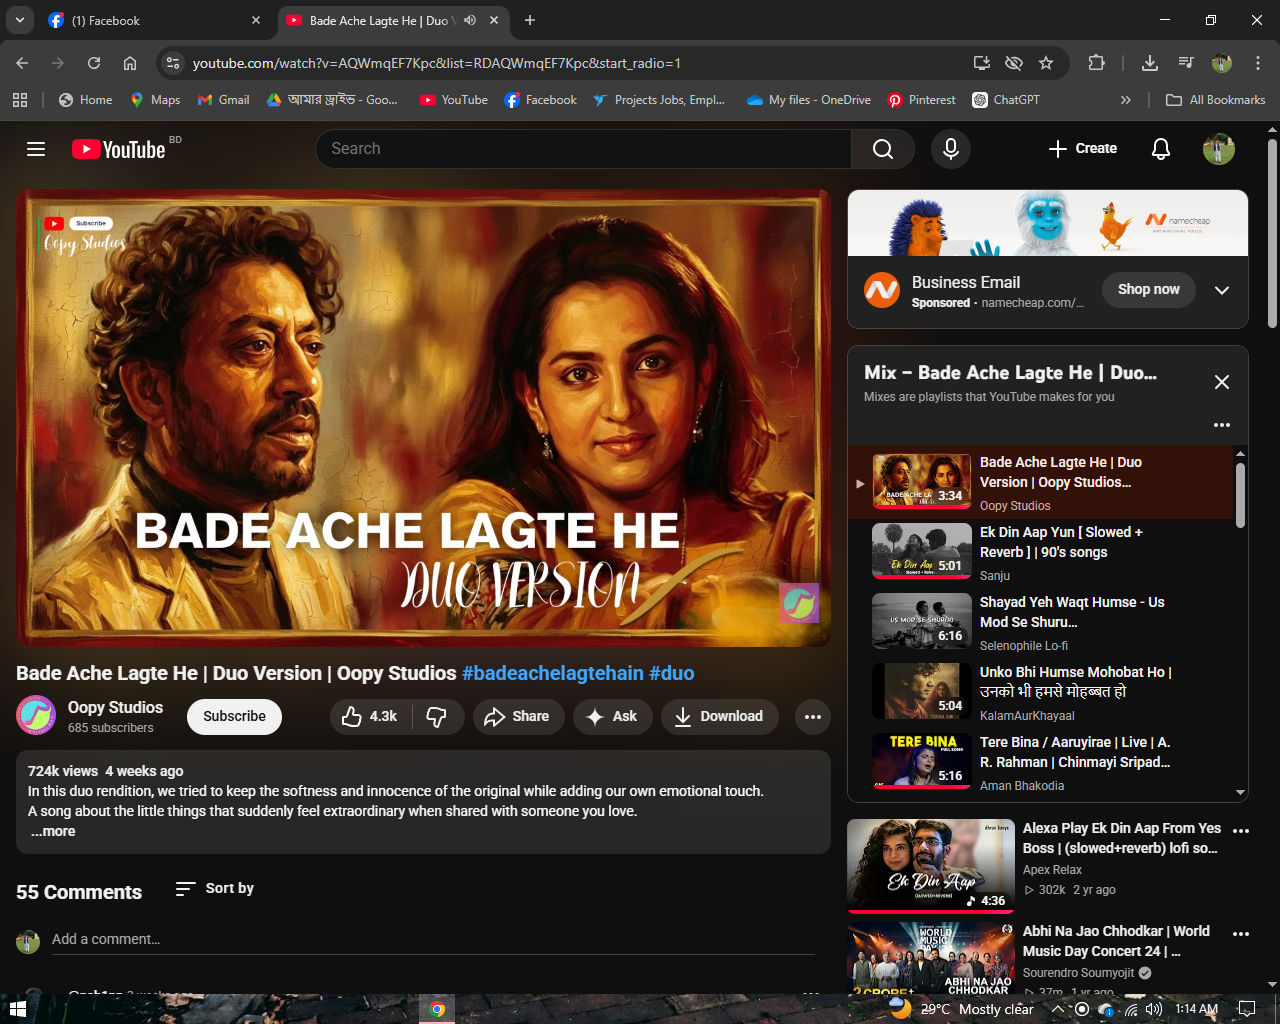Image resolution: width=1280 pixels, height=1024 pixels.
Task: Click the #duo hashtag link
Action: (x=671, y=673)
